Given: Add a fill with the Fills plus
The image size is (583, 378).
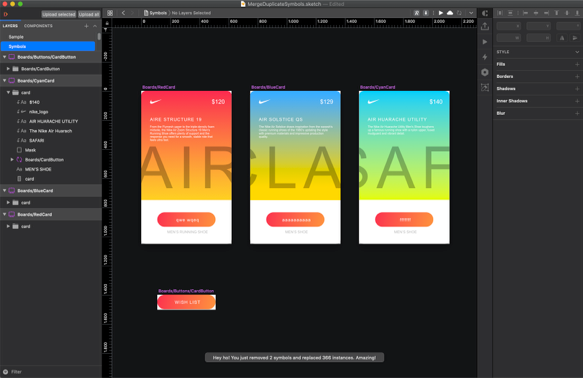Looking at the screenshot, I should click(577, 64).
